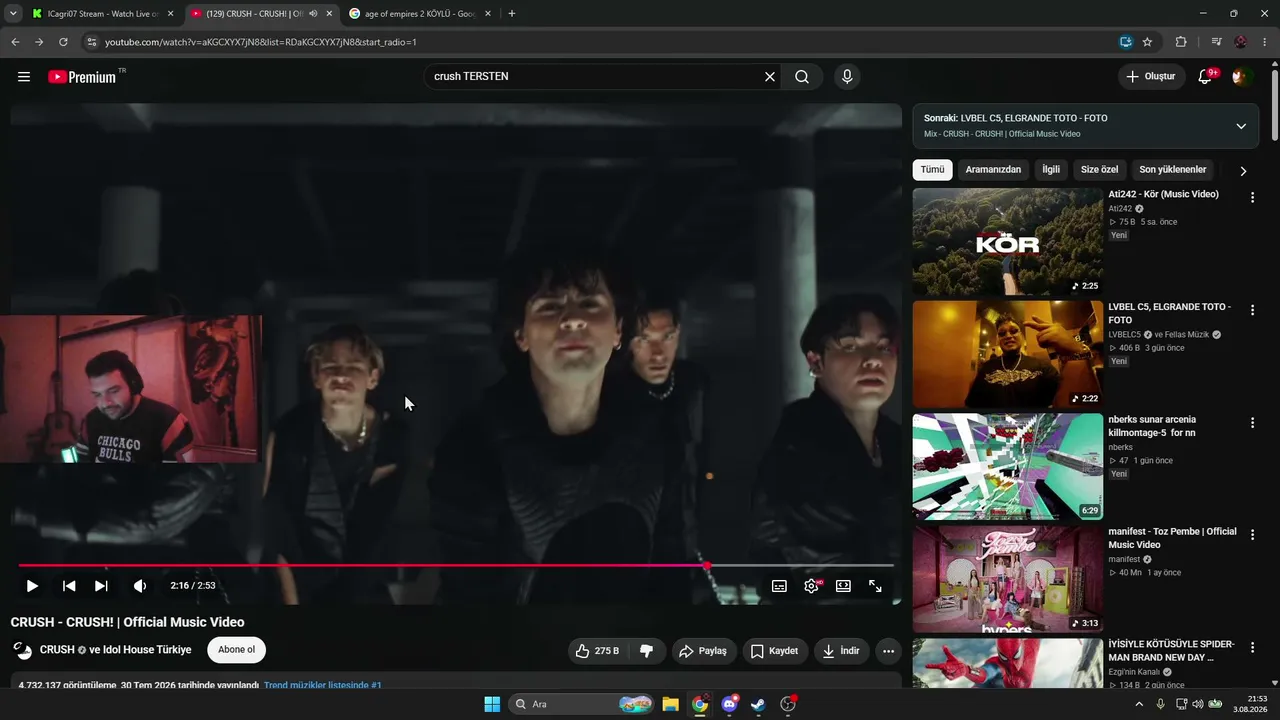Screen dimensions: 1280x720
Task: Enter fullscreen mode
Action: pos(875,586)
